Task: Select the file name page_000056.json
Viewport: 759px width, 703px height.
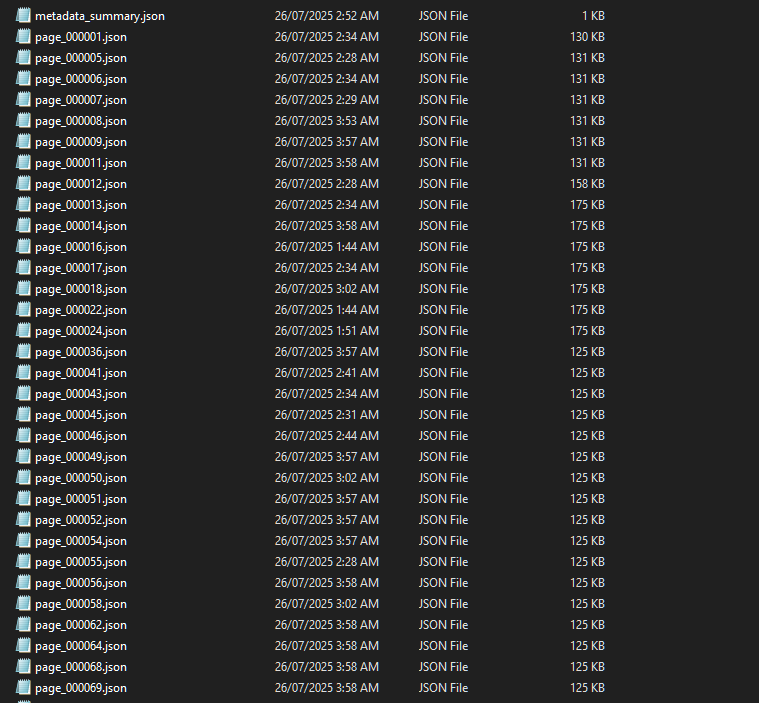Action: 81,583
